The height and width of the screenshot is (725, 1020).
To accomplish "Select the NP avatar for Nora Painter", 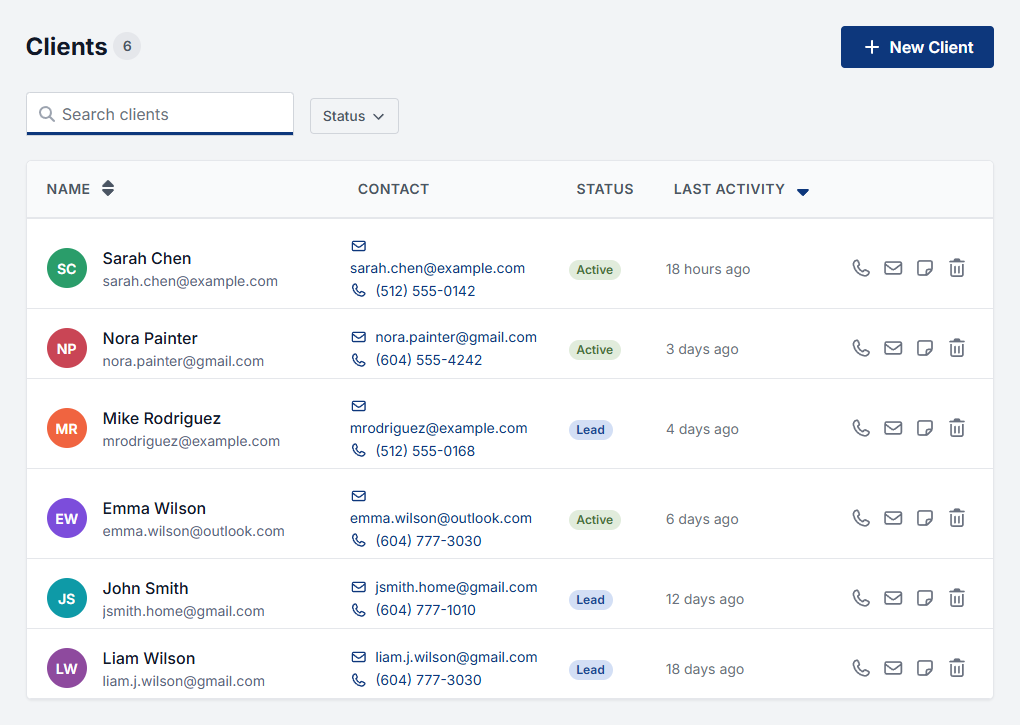I will coord(67,348).
